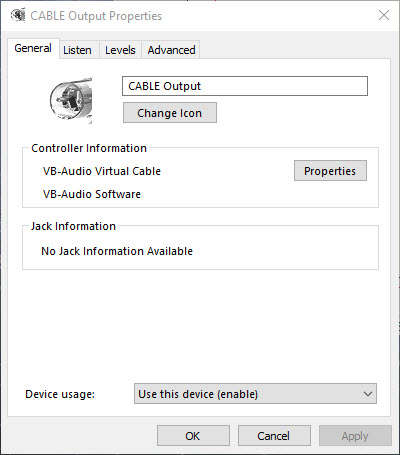Open the Device usage combo box
Screen dimensions: 400x455
click(255, 394)
